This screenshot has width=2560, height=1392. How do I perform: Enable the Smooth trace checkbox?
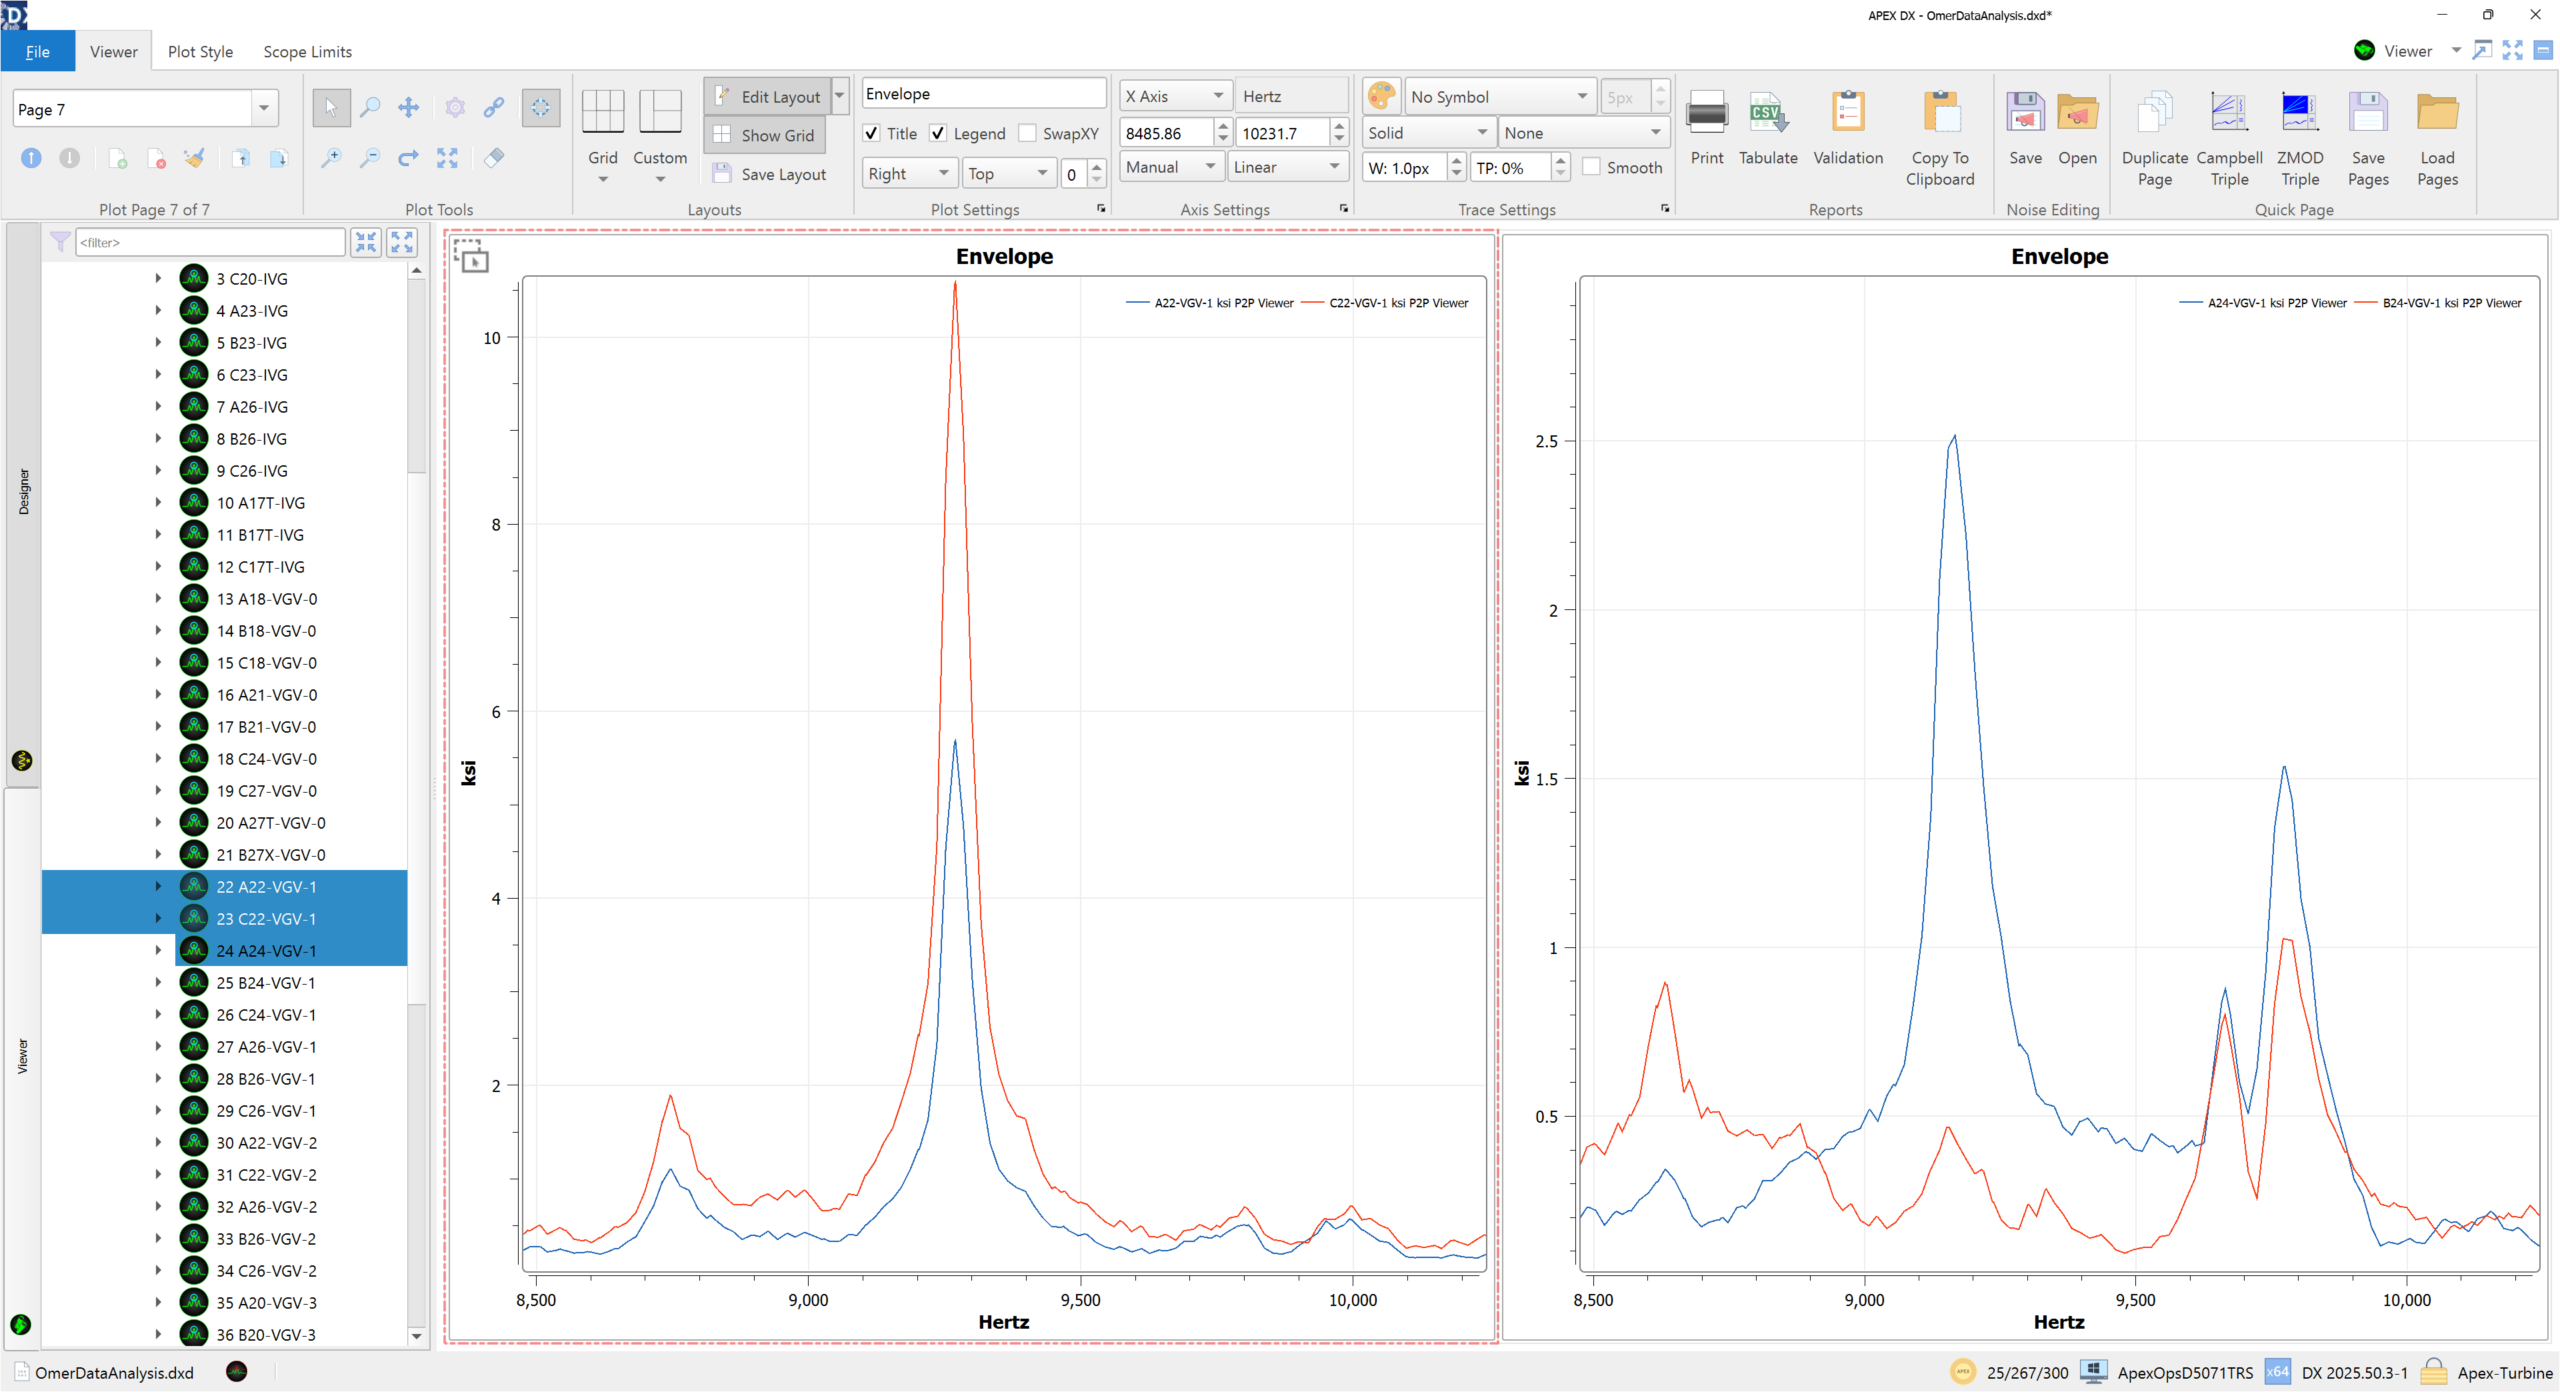[1592, 168]
